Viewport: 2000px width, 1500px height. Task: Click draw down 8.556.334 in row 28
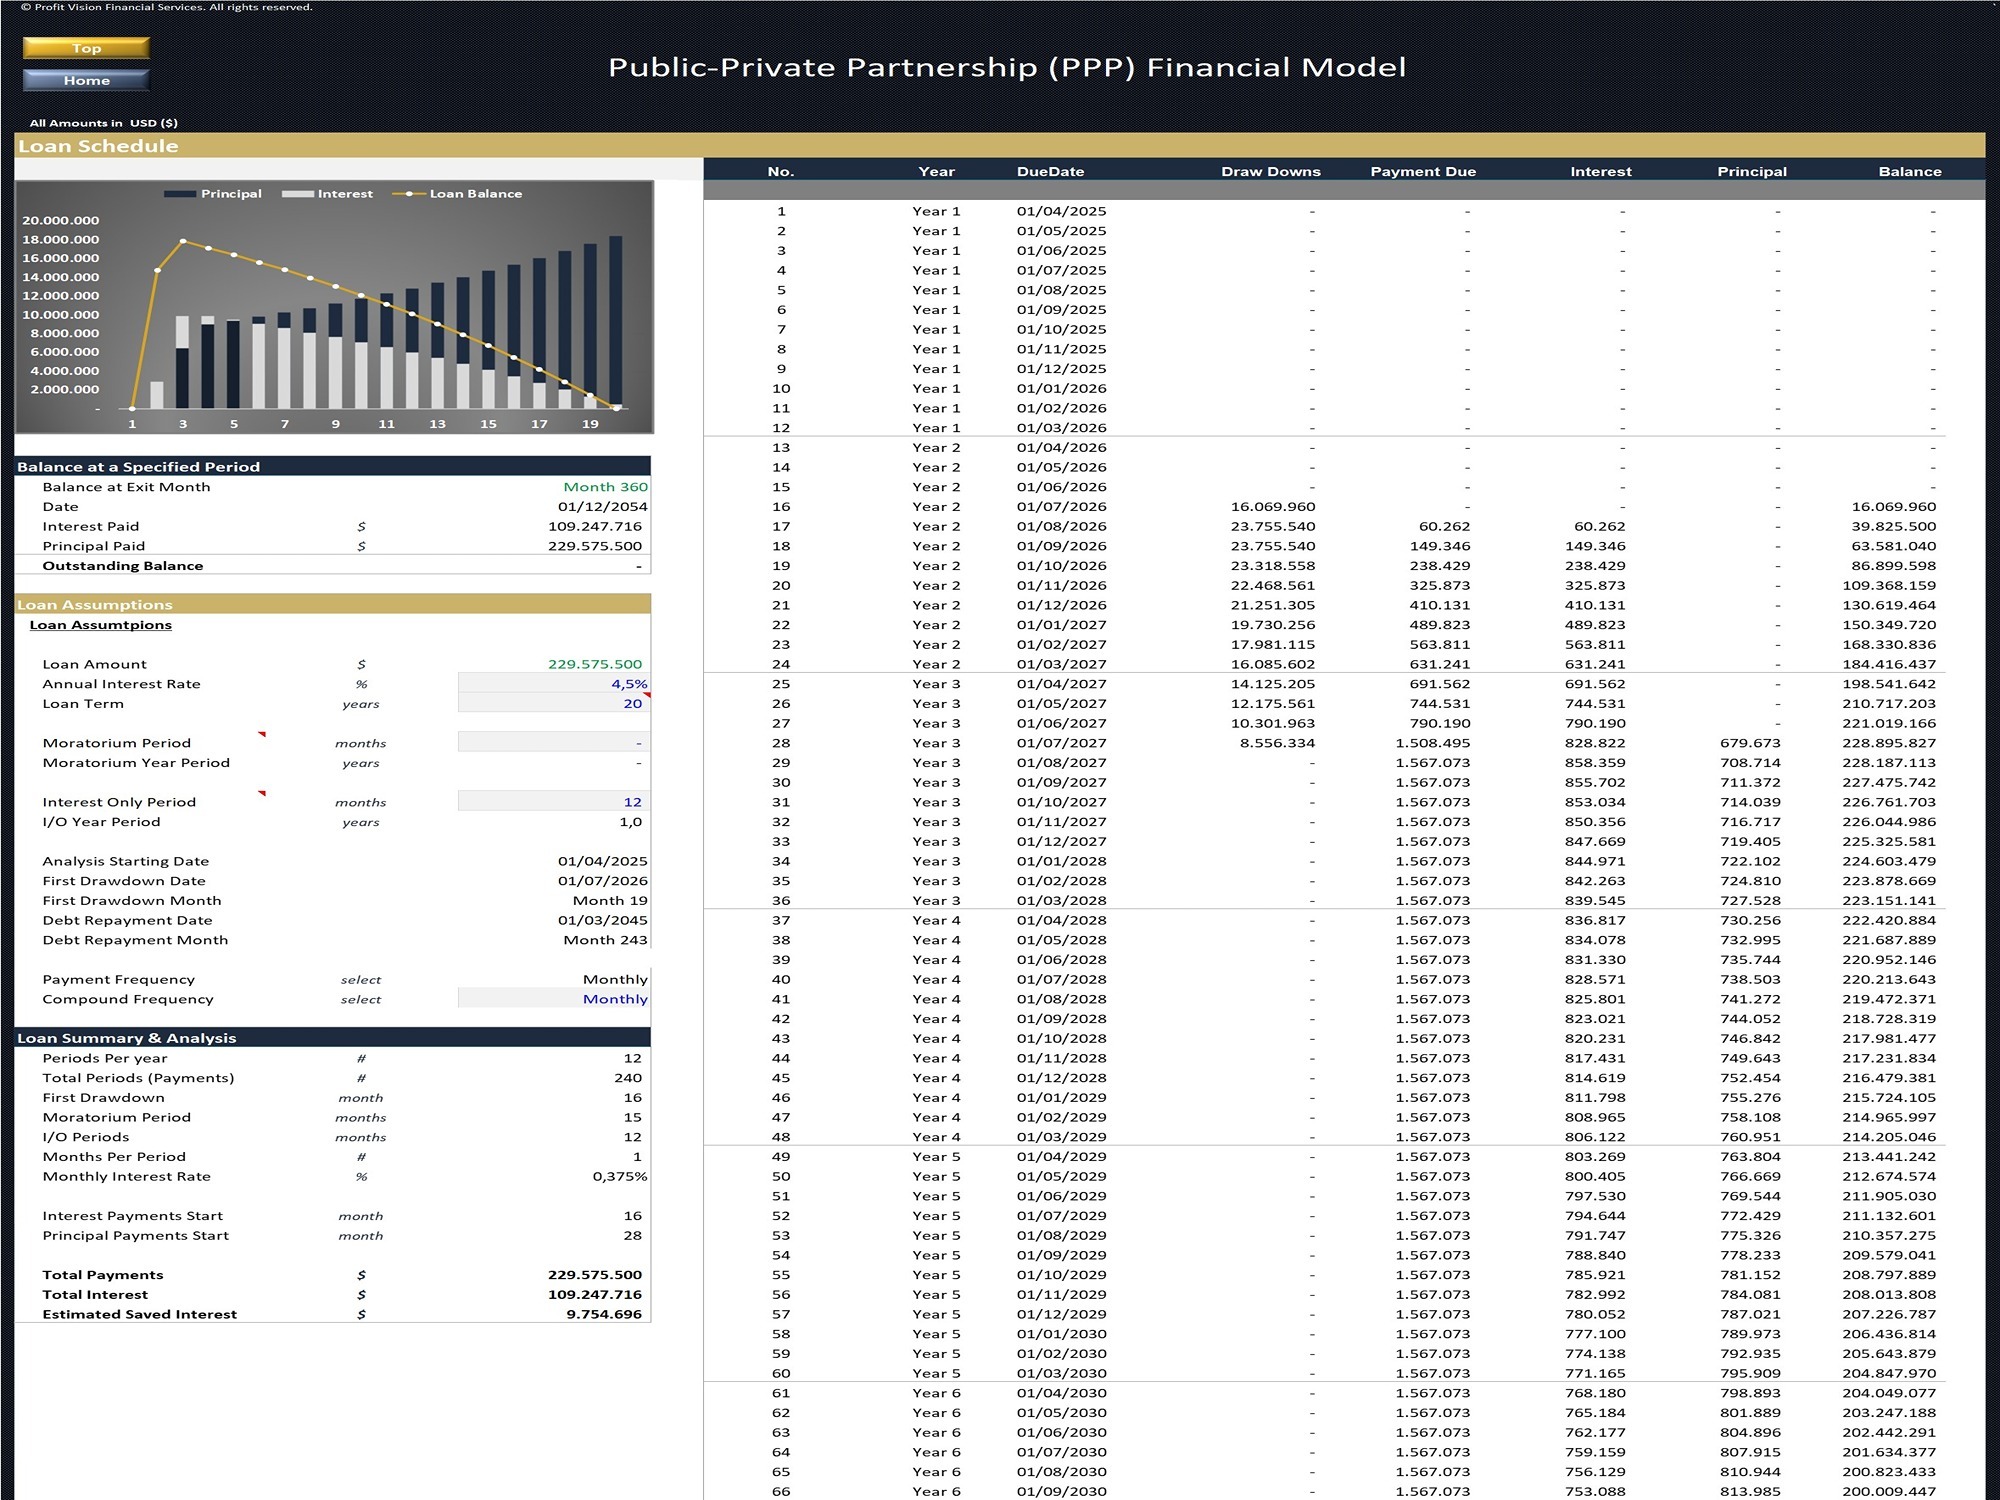click(1277, 742)
